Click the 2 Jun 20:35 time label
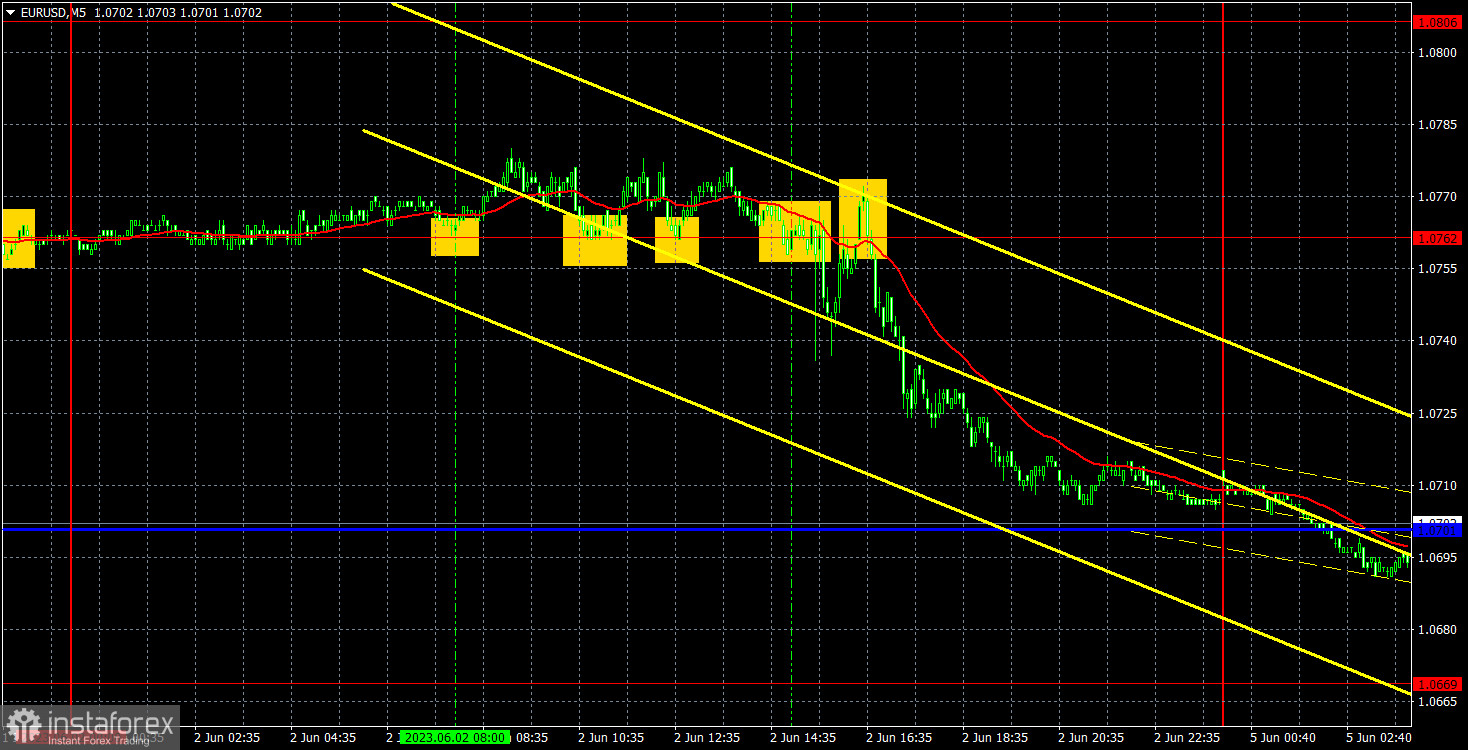The width and height of the screenshot is (1468, 750). click(x=1093, y=737)
